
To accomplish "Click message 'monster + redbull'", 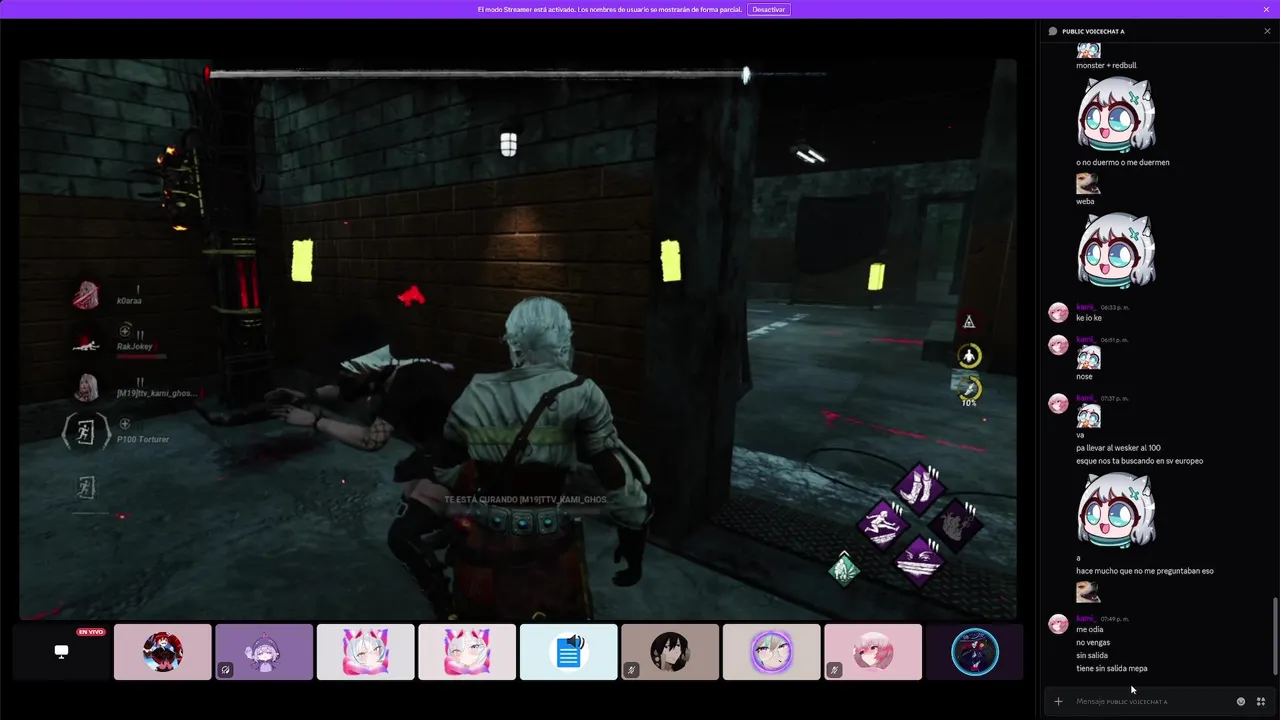I will (x=1106, y=65).
